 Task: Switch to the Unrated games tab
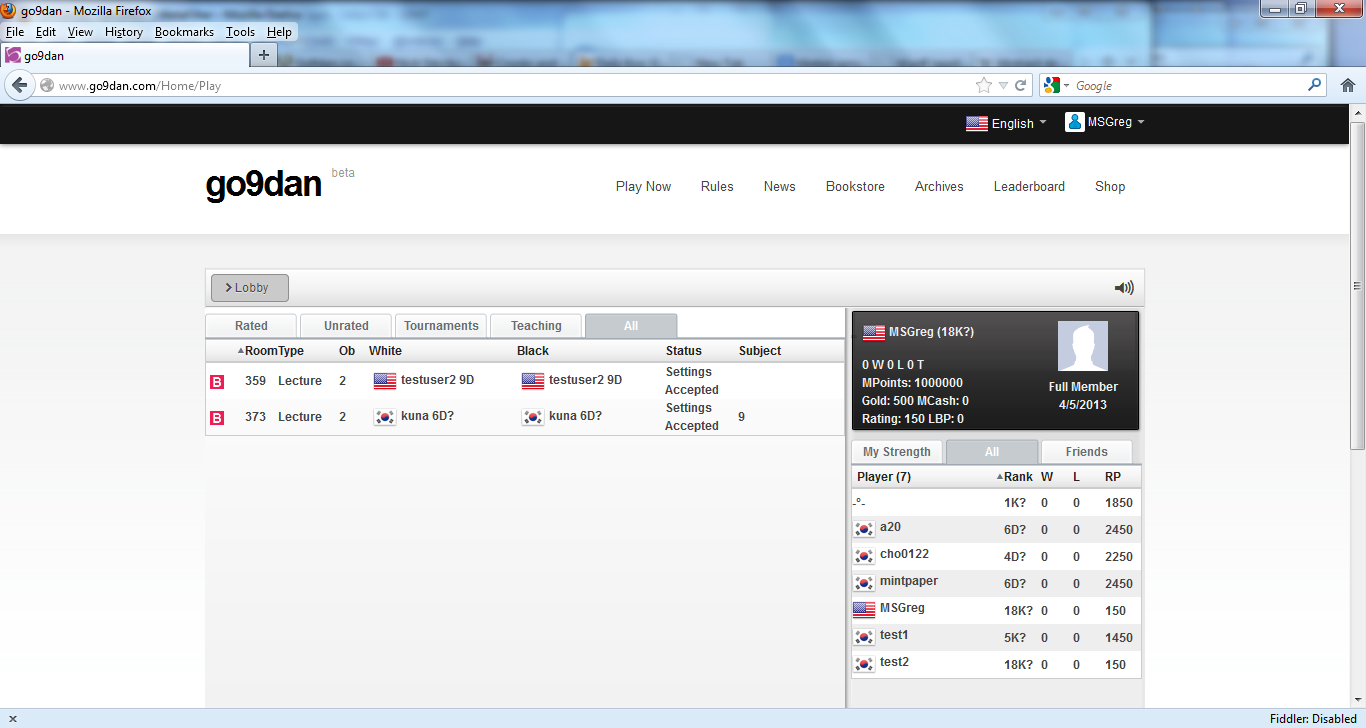[x=346, y=326]
